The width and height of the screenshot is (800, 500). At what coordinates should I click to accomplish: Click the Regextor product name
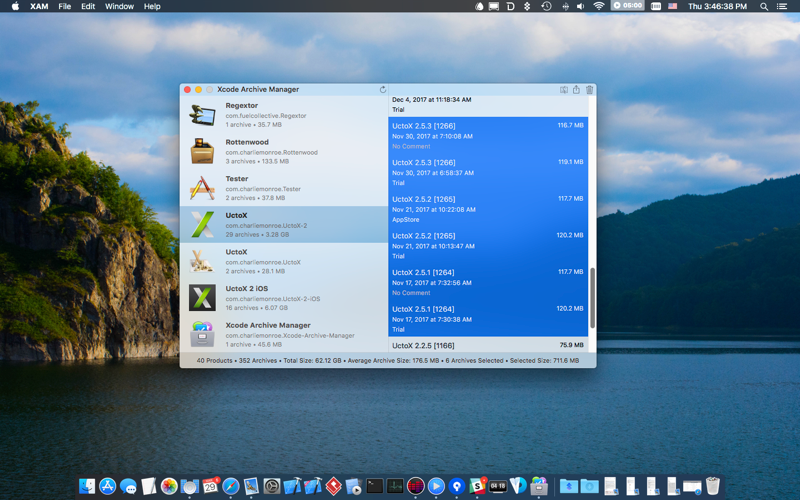coord(242,105)
